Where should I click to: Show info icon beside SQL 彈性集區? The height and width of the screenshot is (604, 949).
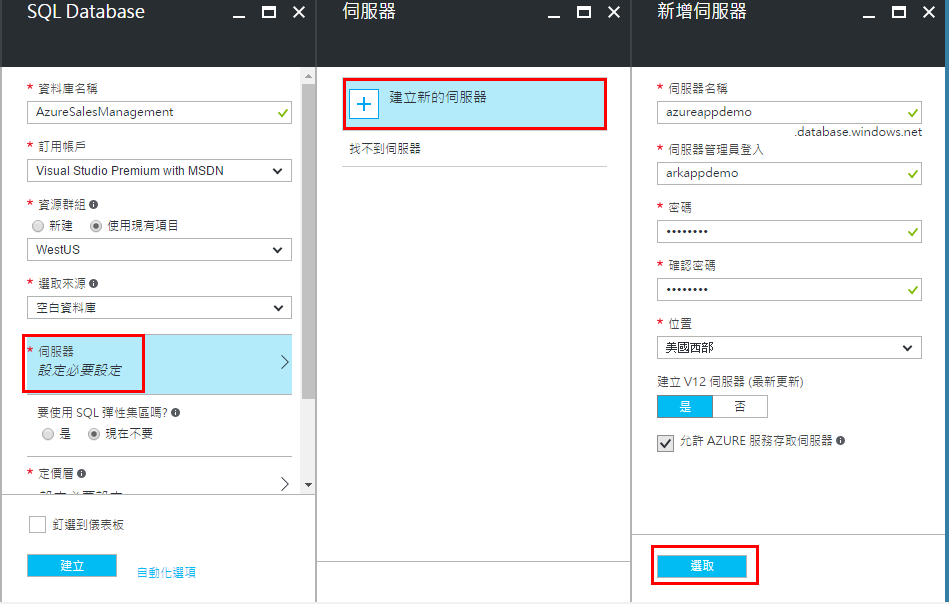click(176, 413)
